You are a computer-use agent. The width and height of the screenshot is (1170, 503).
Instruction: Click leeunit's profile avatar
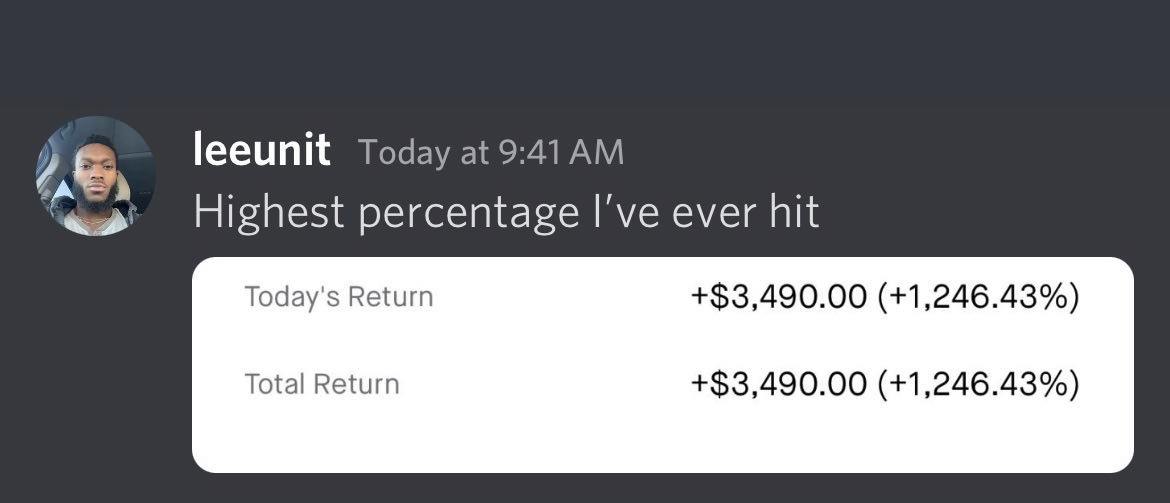click(x=96, y=176)
